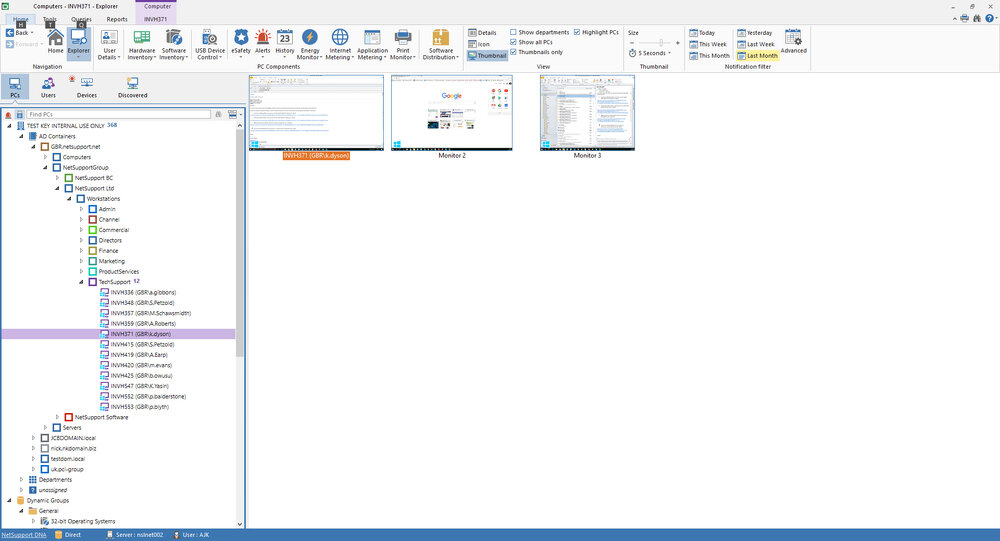
Task: Open the Tools ribbon tab
Action: tap(50, 19)
